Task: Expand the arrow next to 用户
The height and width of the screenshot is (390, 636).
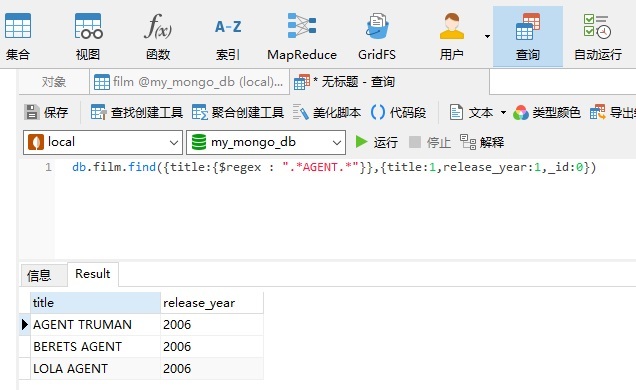Action: [487, 36]
